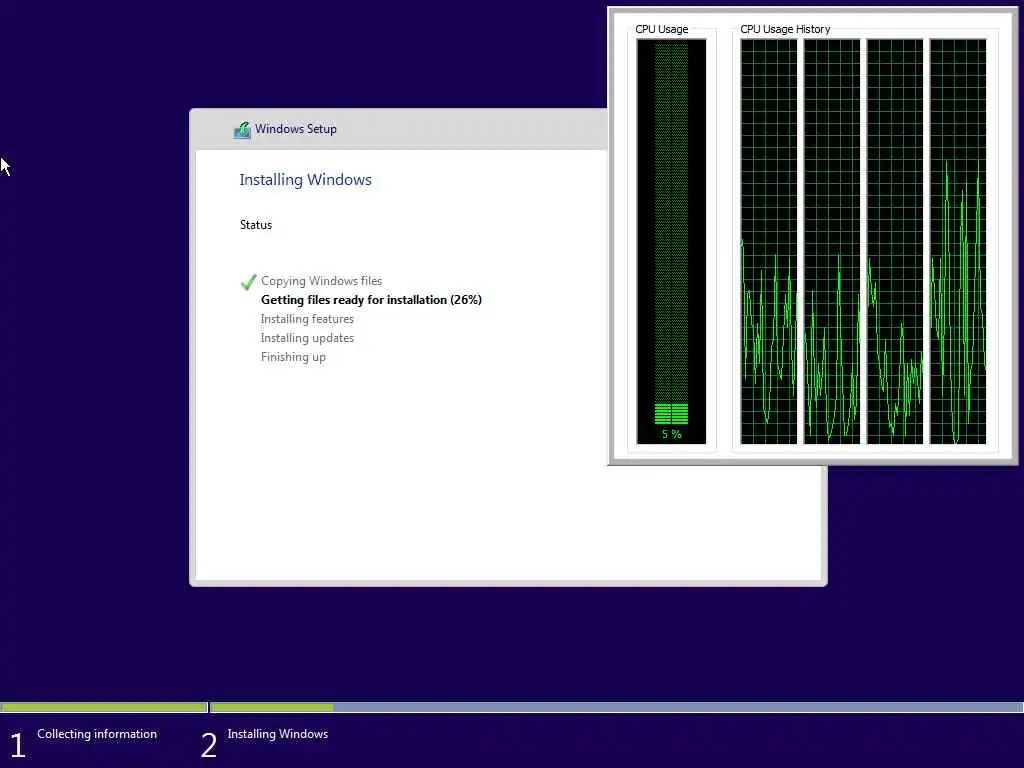
Task: Click the 'CPU Usage History' label
Action: point(785,29)
